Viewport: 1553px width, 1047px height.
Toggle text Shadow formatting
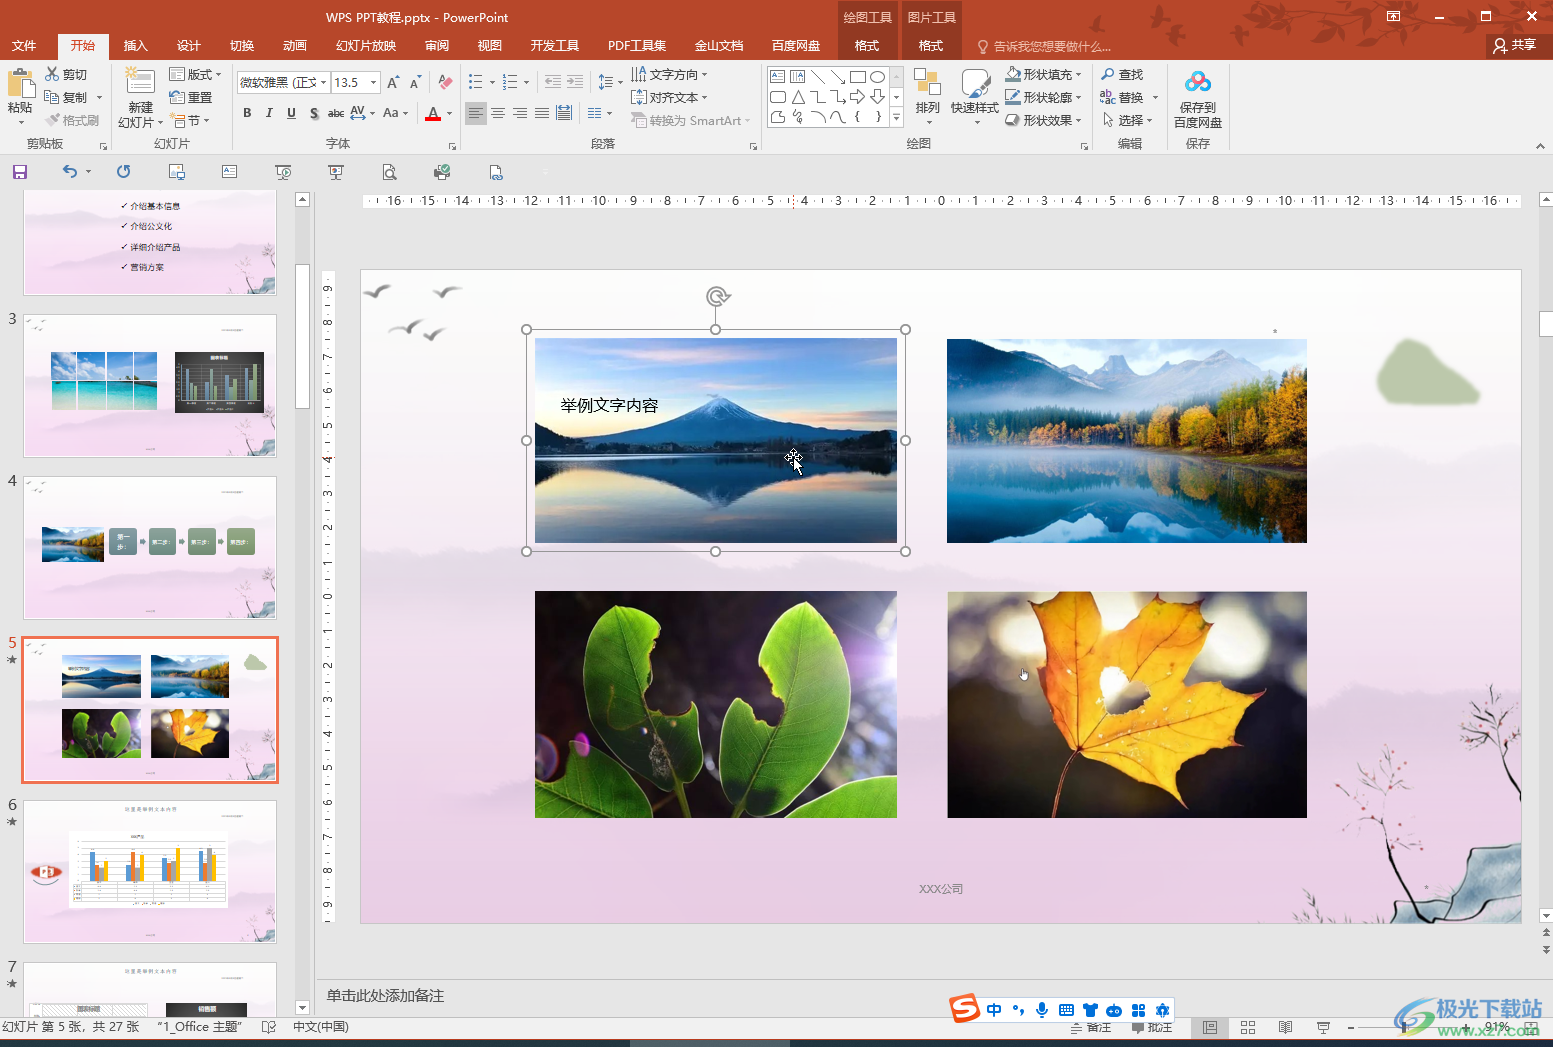click(314, 113)
